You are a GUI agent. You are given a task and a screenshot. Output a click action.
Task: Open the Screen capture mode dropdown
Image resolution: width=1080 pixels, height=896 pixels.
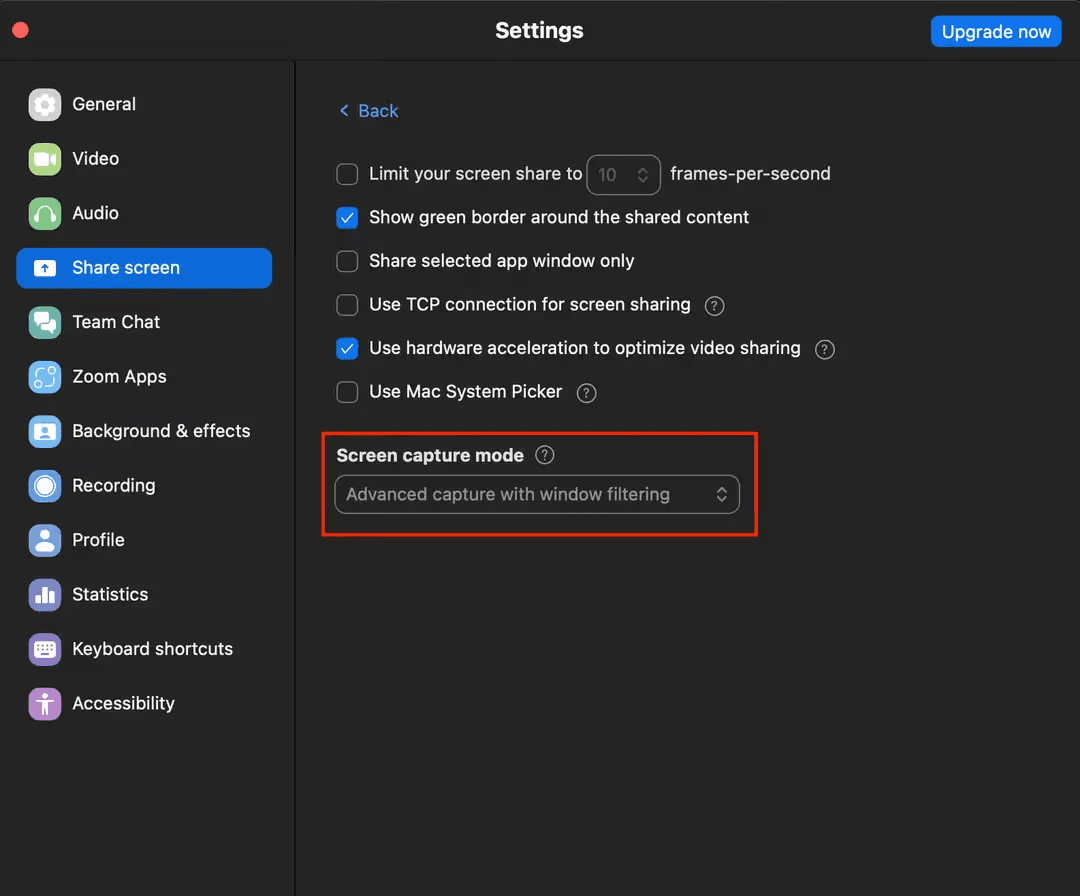[537, 494]
